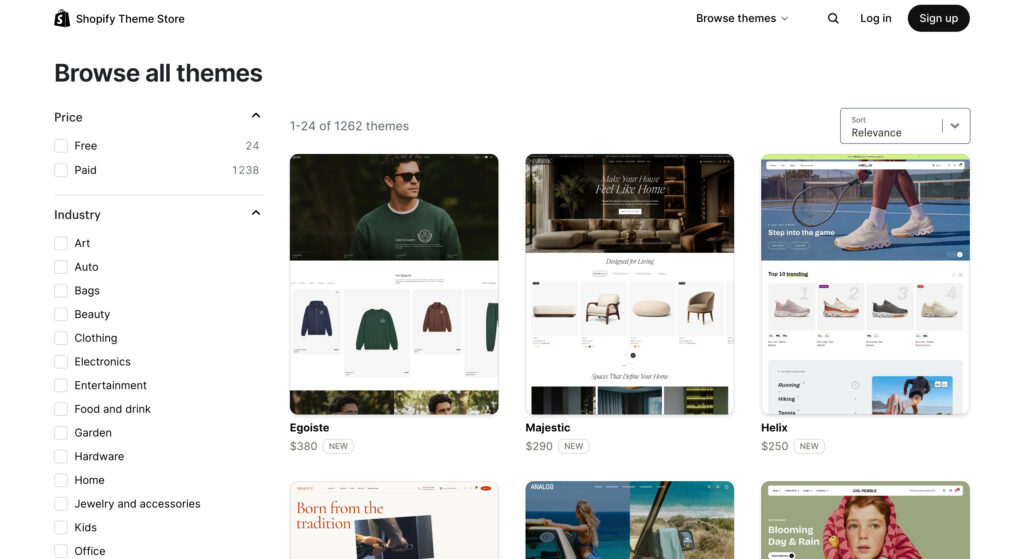Click the '1-24 of 1262 themes' count text
The width and height of the screenshot is (1024, 559).
pyautogui.click(x=349, y=126)
